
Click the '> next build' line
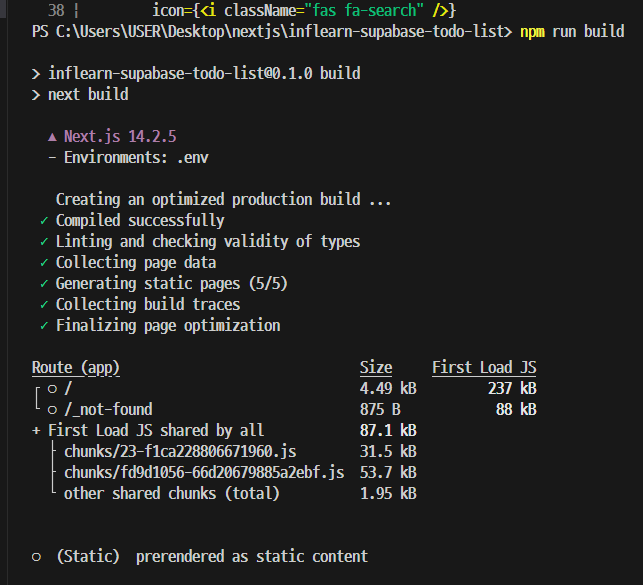[80, 95]
